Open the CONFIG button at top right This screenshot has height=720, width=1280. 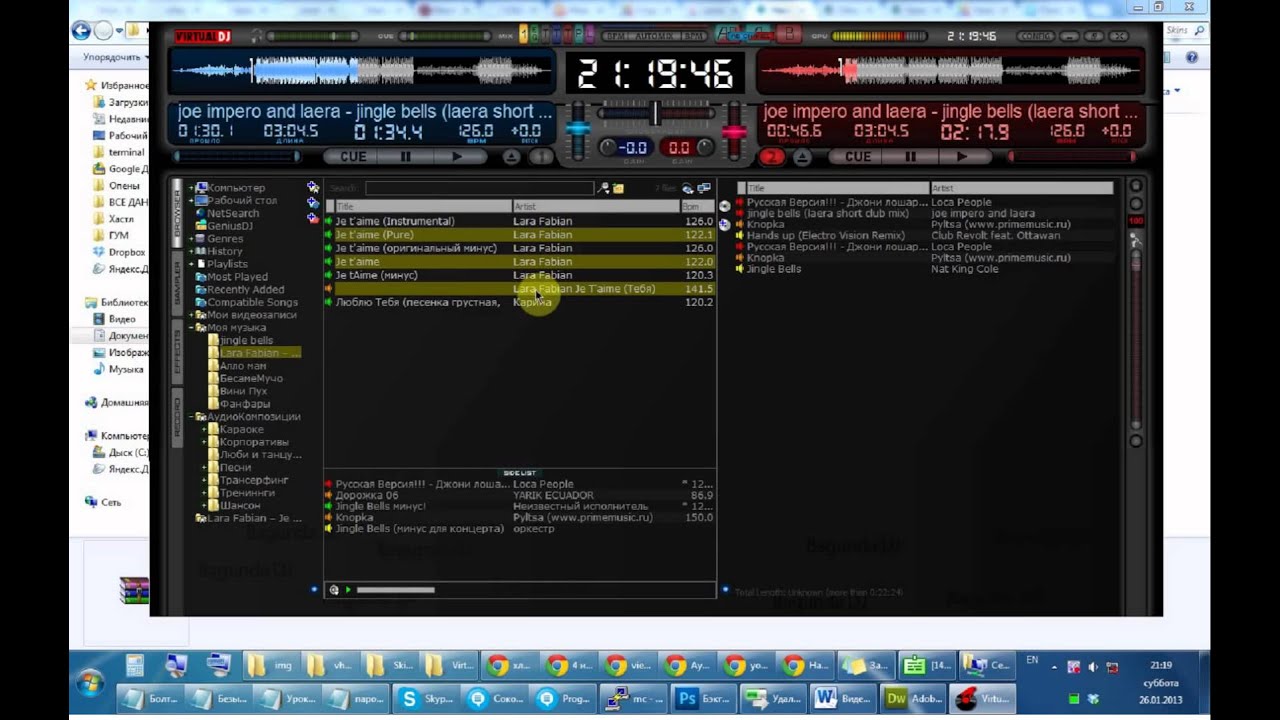[x=1035, y=36]
